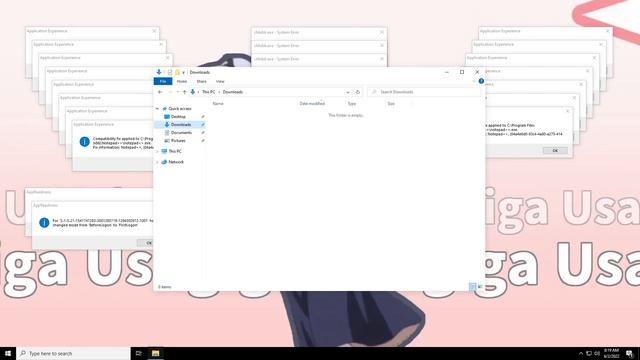Click the New folder icon in title bar
This screenshot has height=360, width=640.
177,72
